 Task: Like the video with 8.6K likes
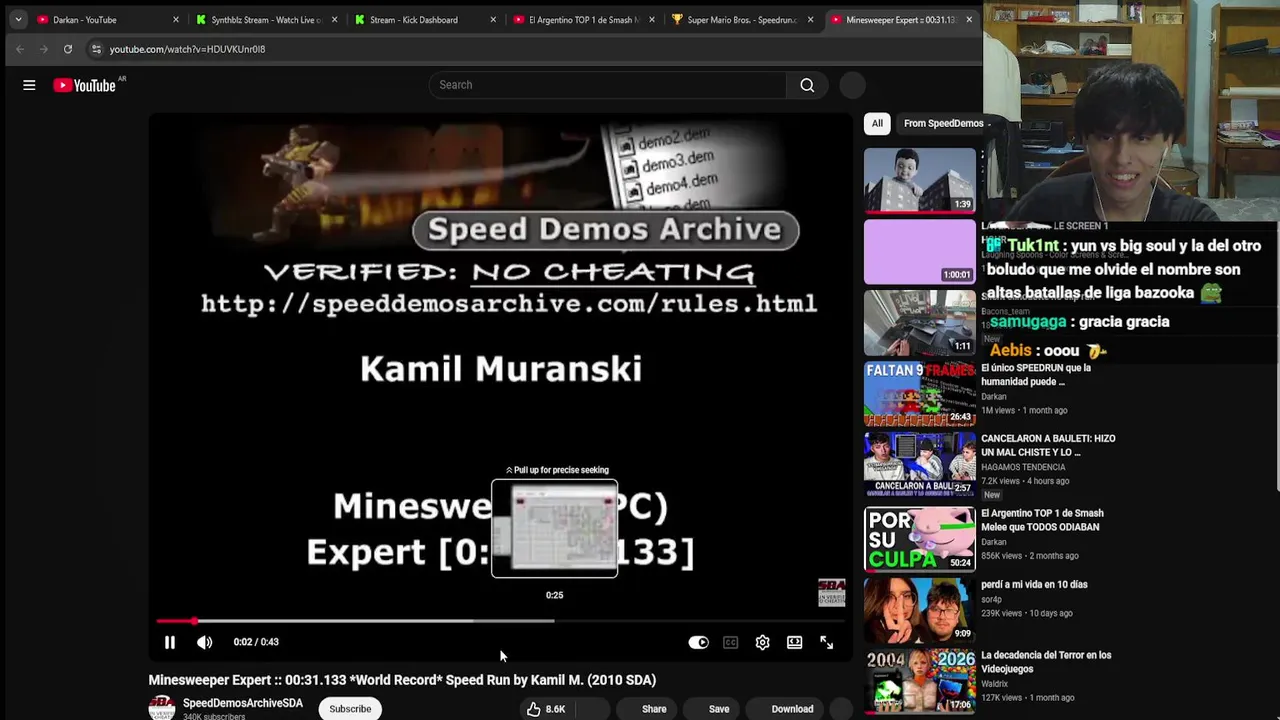coord(547,709)
